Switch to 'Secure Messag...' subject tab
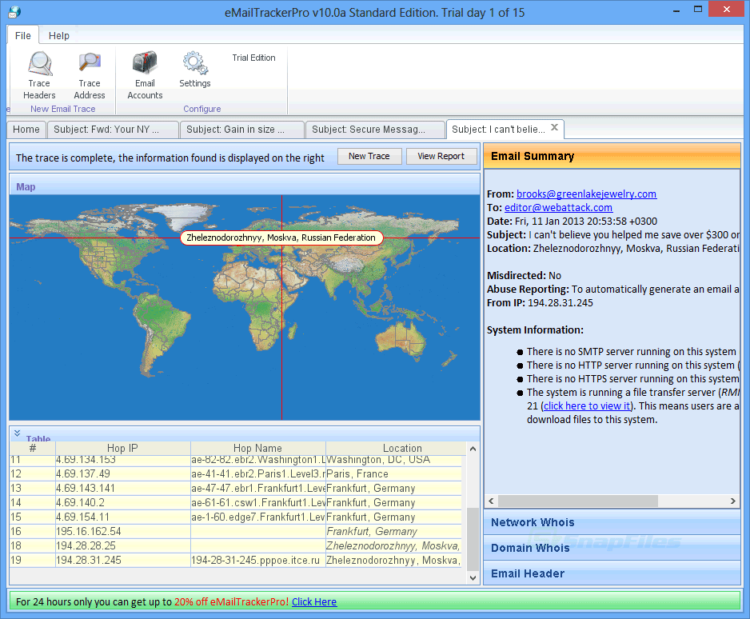This screenshot has width=750, height=619. click(x=375, y=130)
